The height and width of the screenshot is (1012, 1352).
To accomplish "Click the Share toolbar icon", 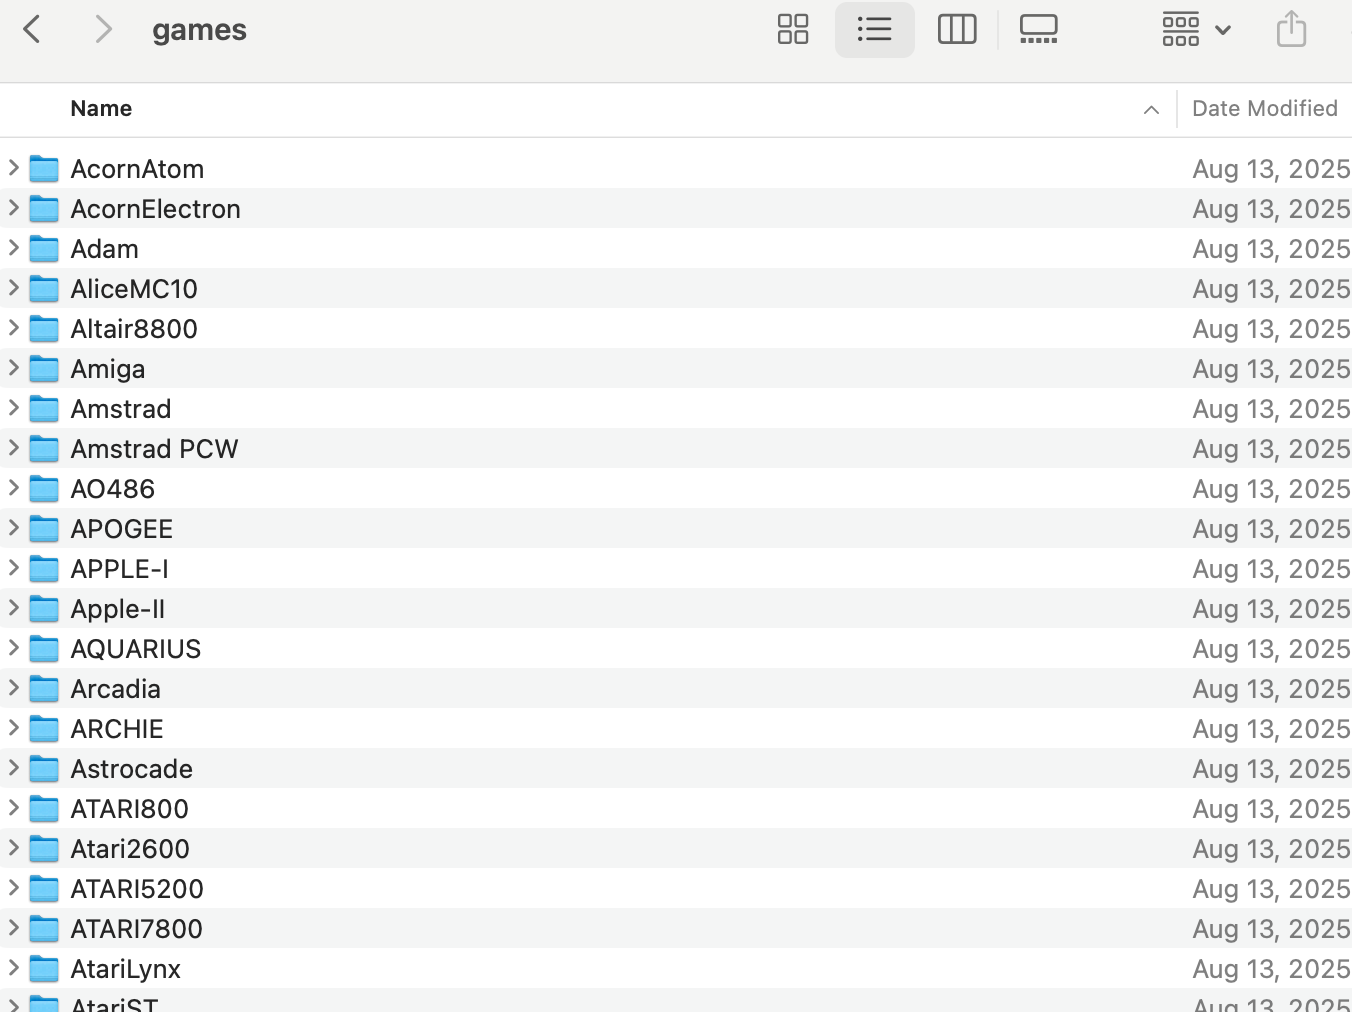I will [x=1291, y=29].
